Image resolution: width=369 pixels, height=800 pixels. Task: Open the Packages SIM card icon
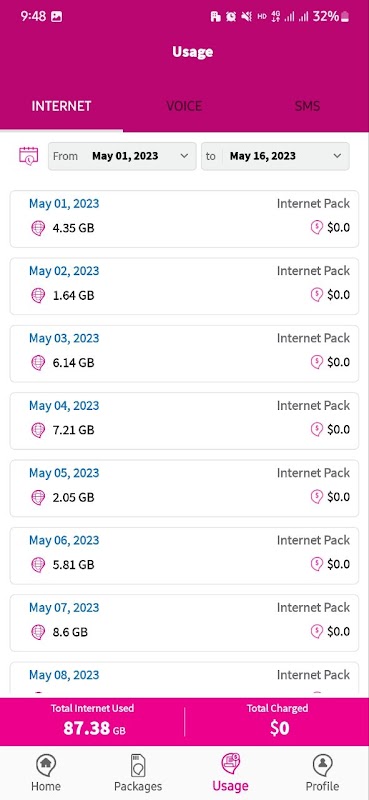coord(138,766)
